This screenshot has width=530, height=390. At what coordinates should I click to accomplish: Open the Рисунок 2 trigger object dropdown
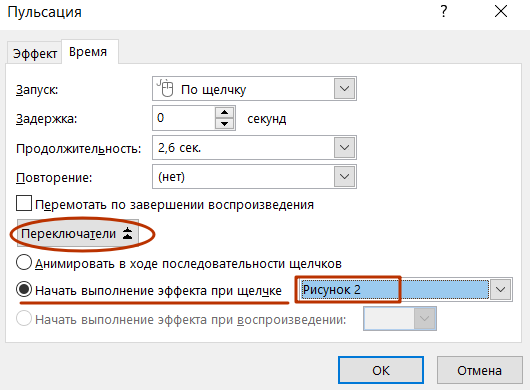point(500,290)
